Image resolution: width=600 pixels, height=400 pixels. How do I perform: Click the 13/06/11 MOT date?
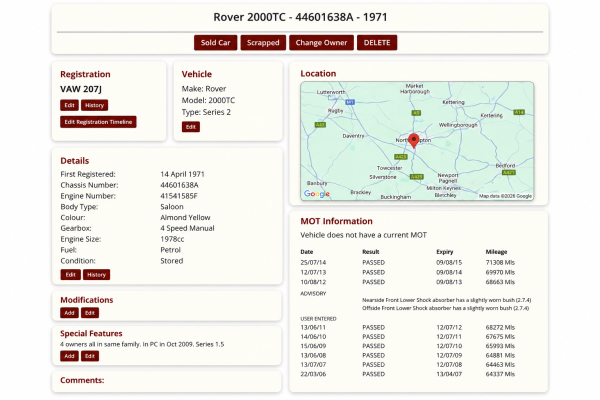pos(313,327)
